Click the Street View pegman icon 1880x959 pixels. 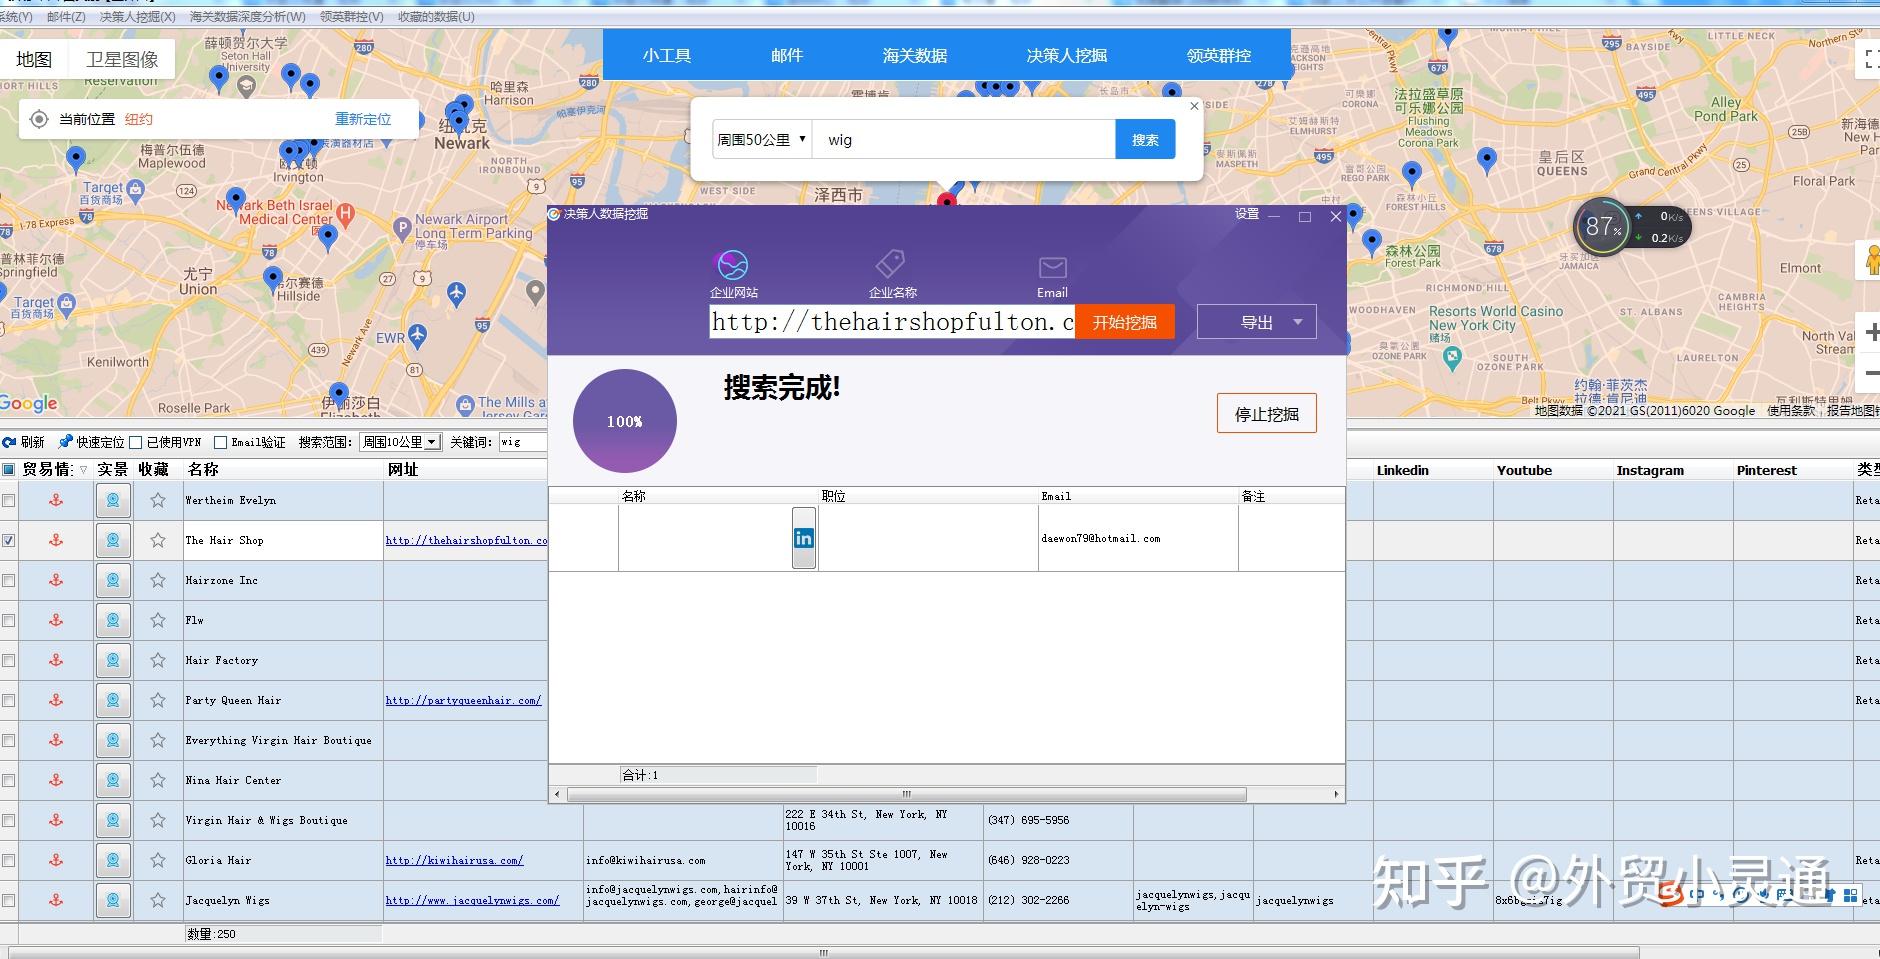coord(1871,260)
